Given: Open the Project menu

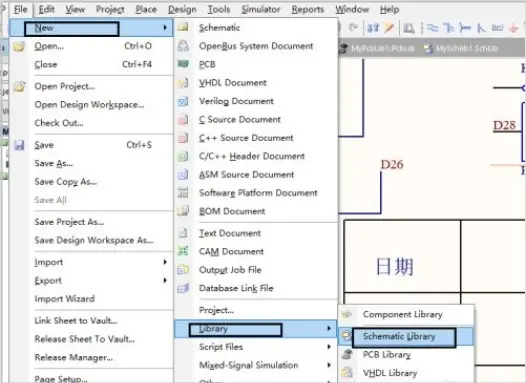Looking at the screenshot, I should (110, 9).
